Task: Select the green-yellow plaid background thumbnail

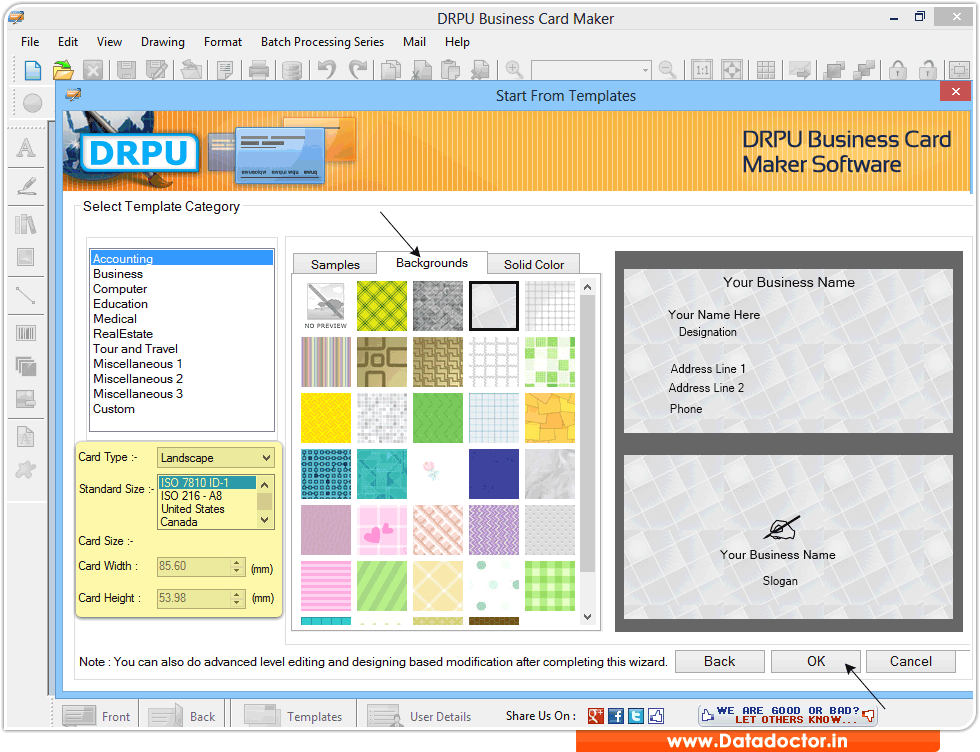Action: point(382,306)
